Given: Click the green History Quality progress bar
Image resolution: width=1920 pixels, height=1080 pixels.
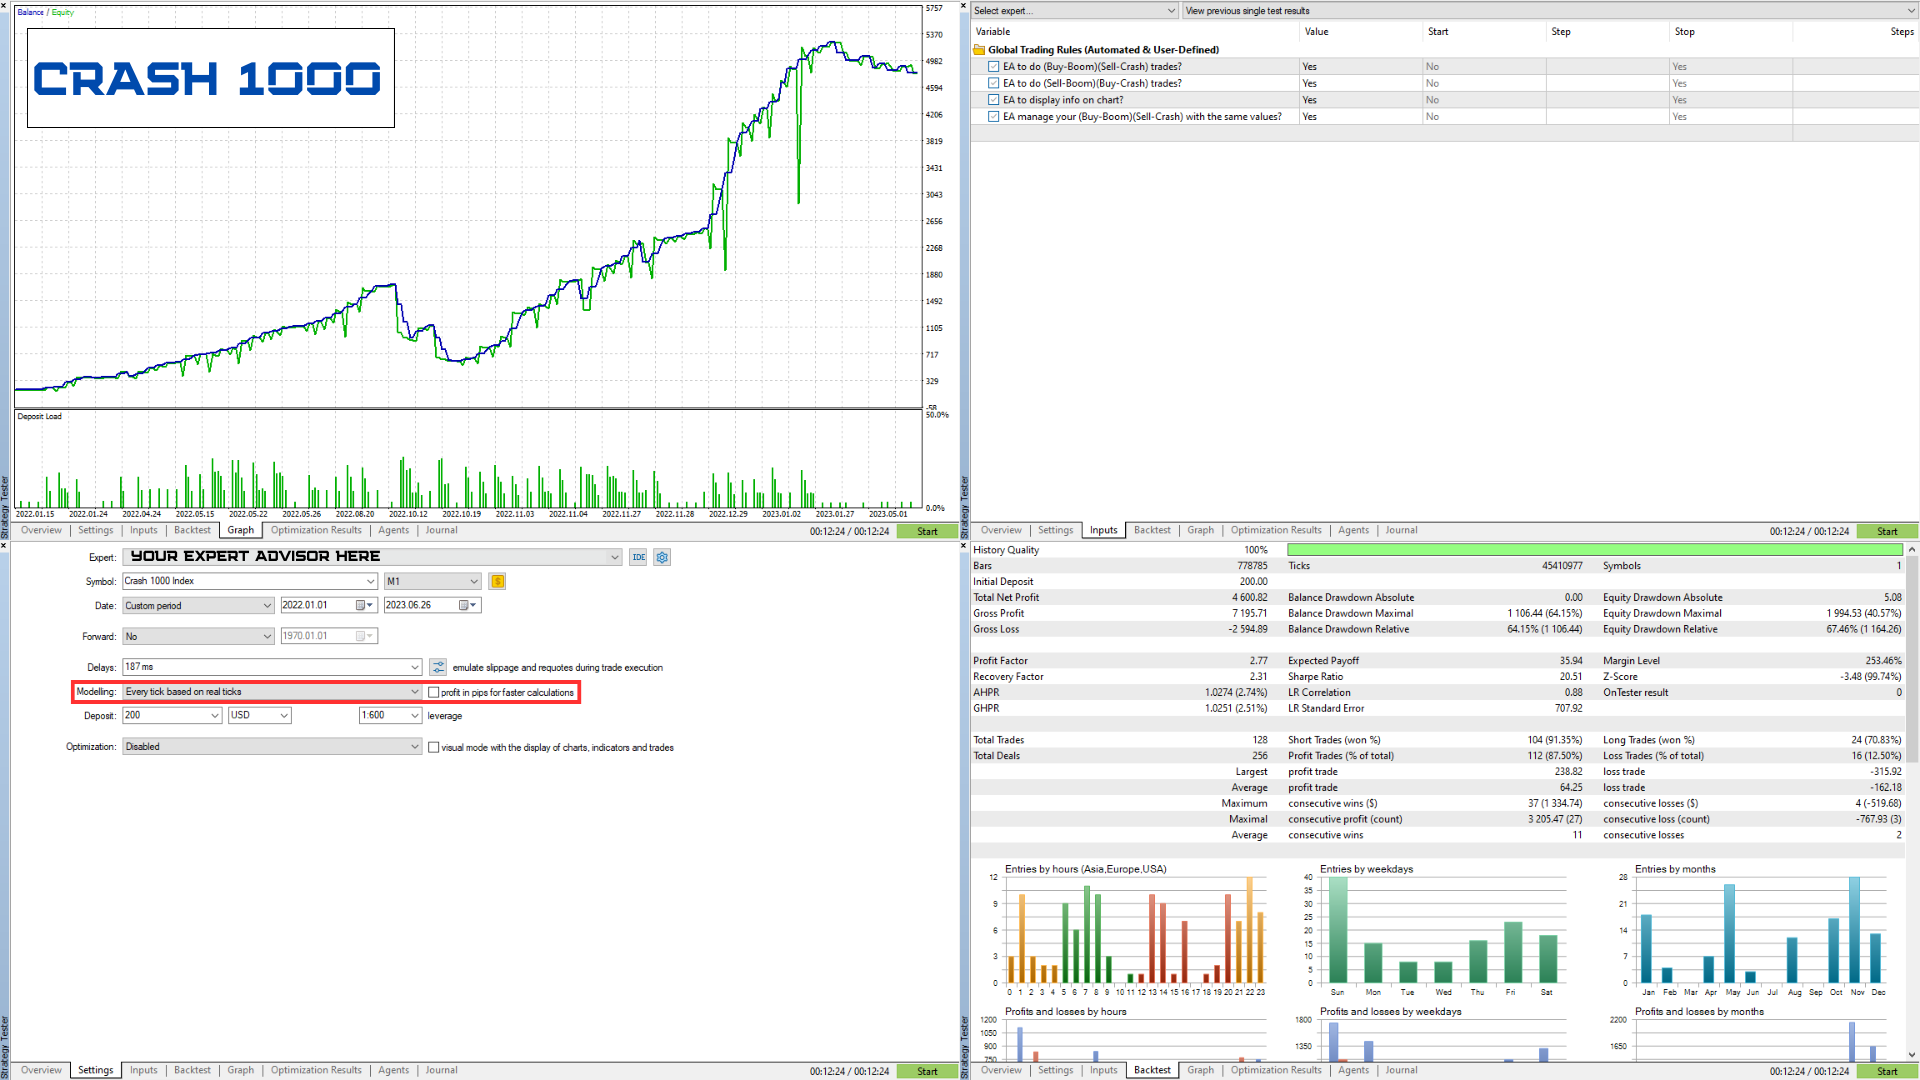Looking at the screenshot, I should click(x=1594, y=550).
